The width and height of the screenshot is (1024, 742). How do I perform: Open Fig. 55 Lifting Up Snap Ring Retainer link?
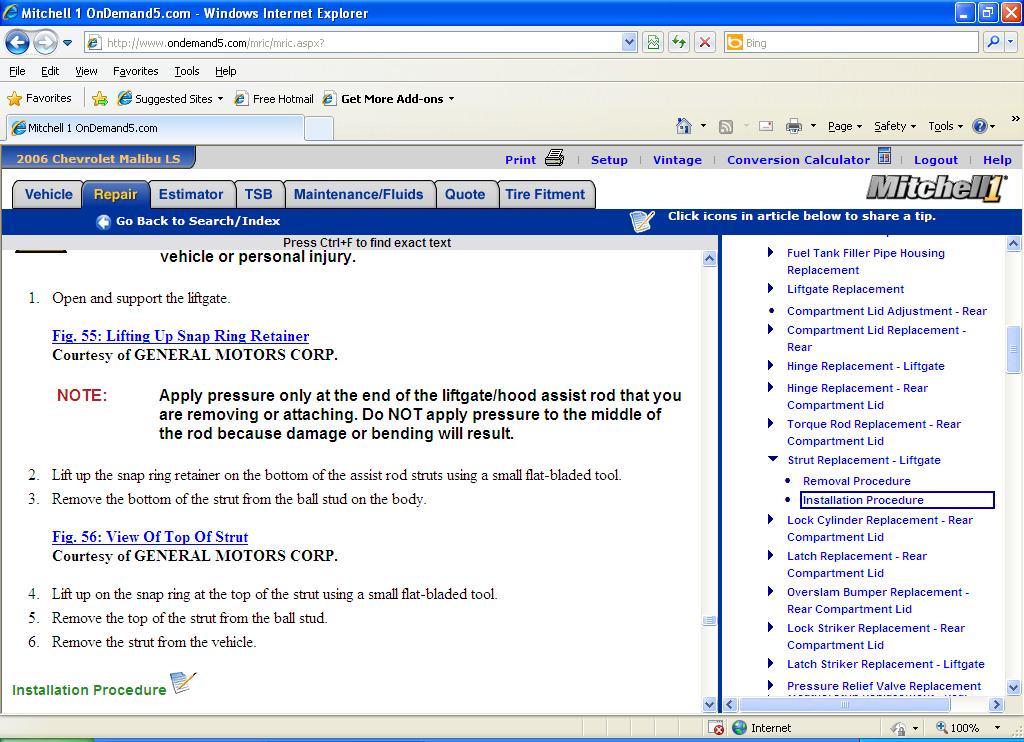click(180, 336)
